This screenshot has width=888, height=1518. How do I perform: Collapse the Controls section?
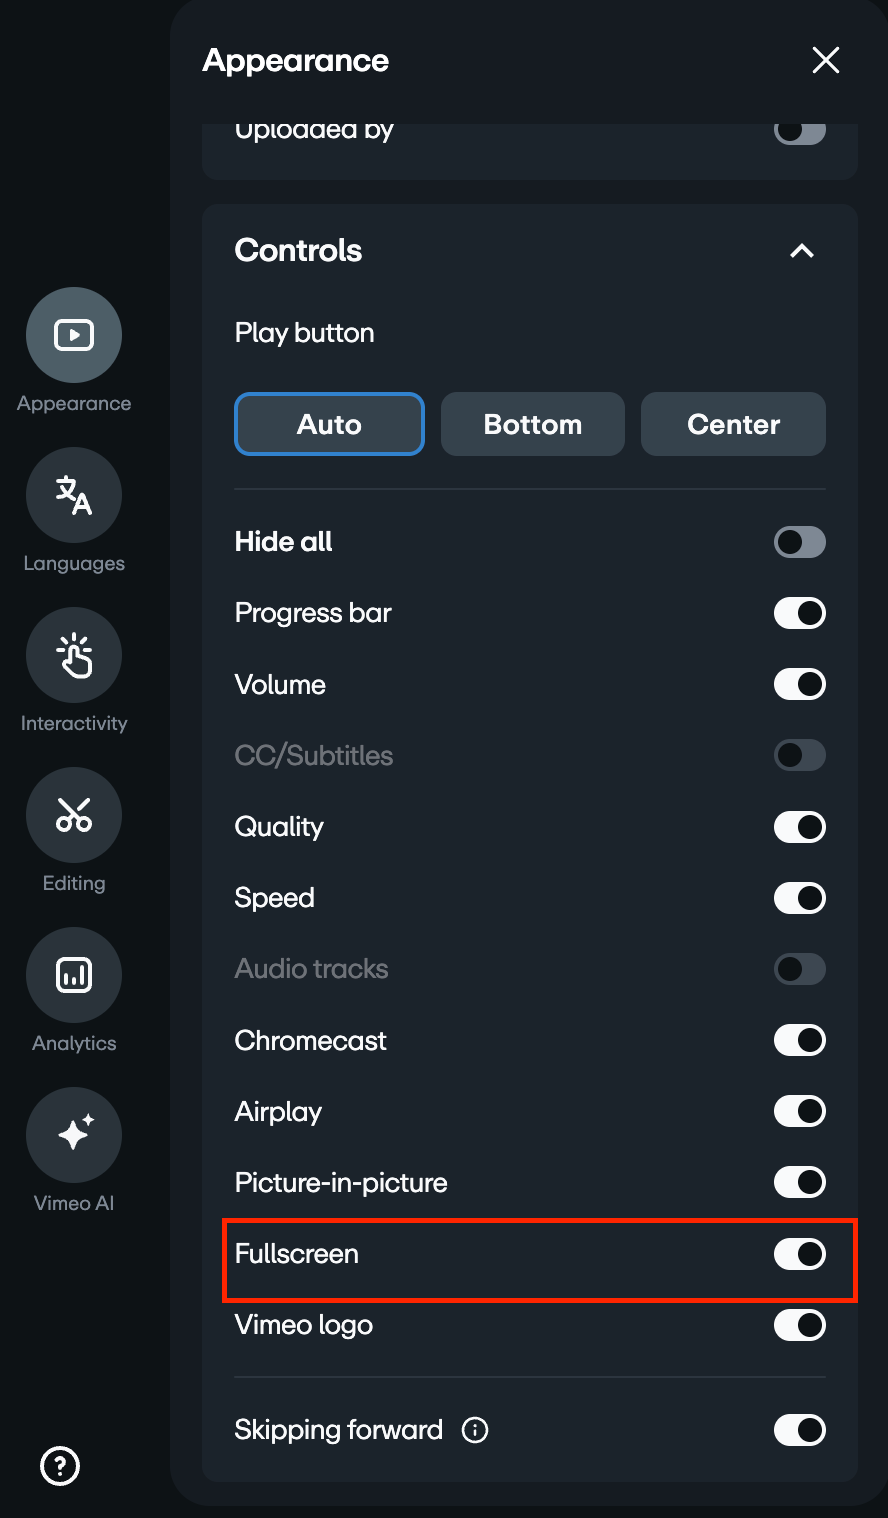point(800,251)
